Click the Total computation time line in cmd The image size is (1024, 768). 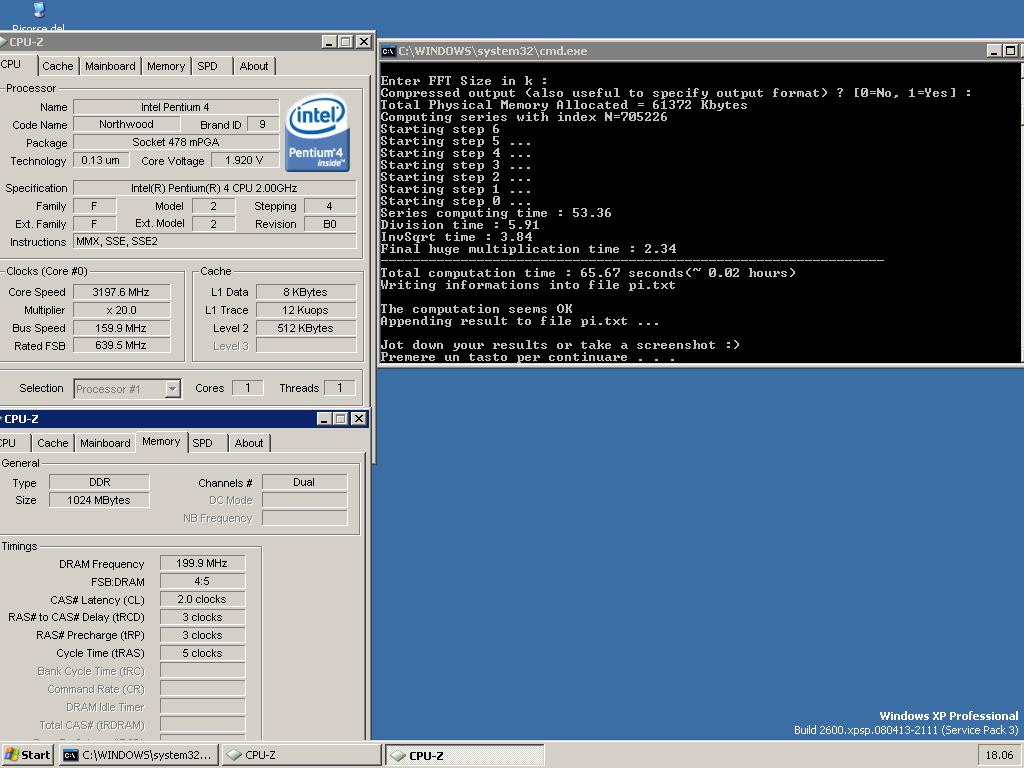pyautogui.click(x=588, y=273)
